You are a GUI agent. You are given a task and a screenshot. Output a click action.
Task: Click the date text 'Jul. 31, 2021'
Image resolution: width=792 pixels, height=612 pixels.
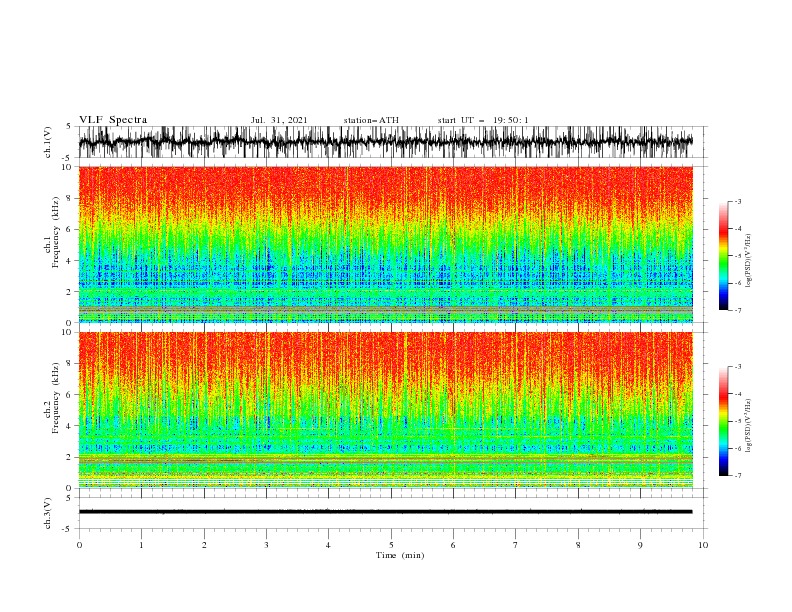279,120
